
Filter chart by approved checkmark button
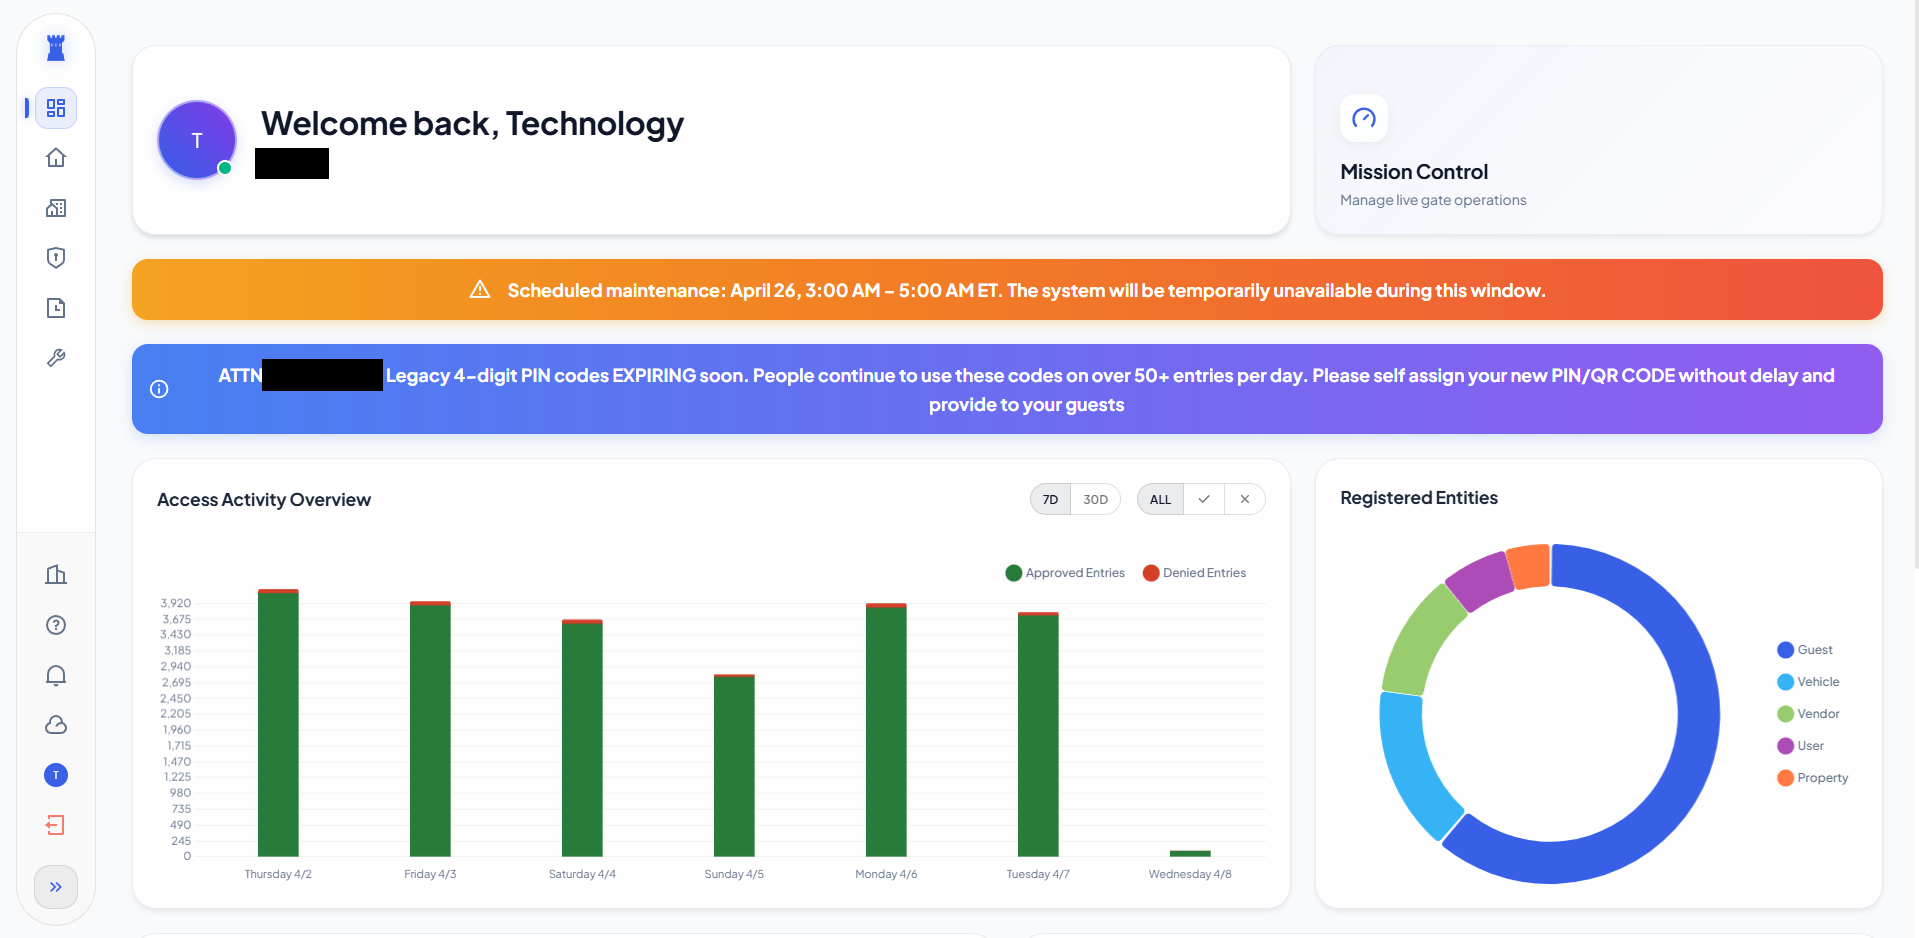1204,499
